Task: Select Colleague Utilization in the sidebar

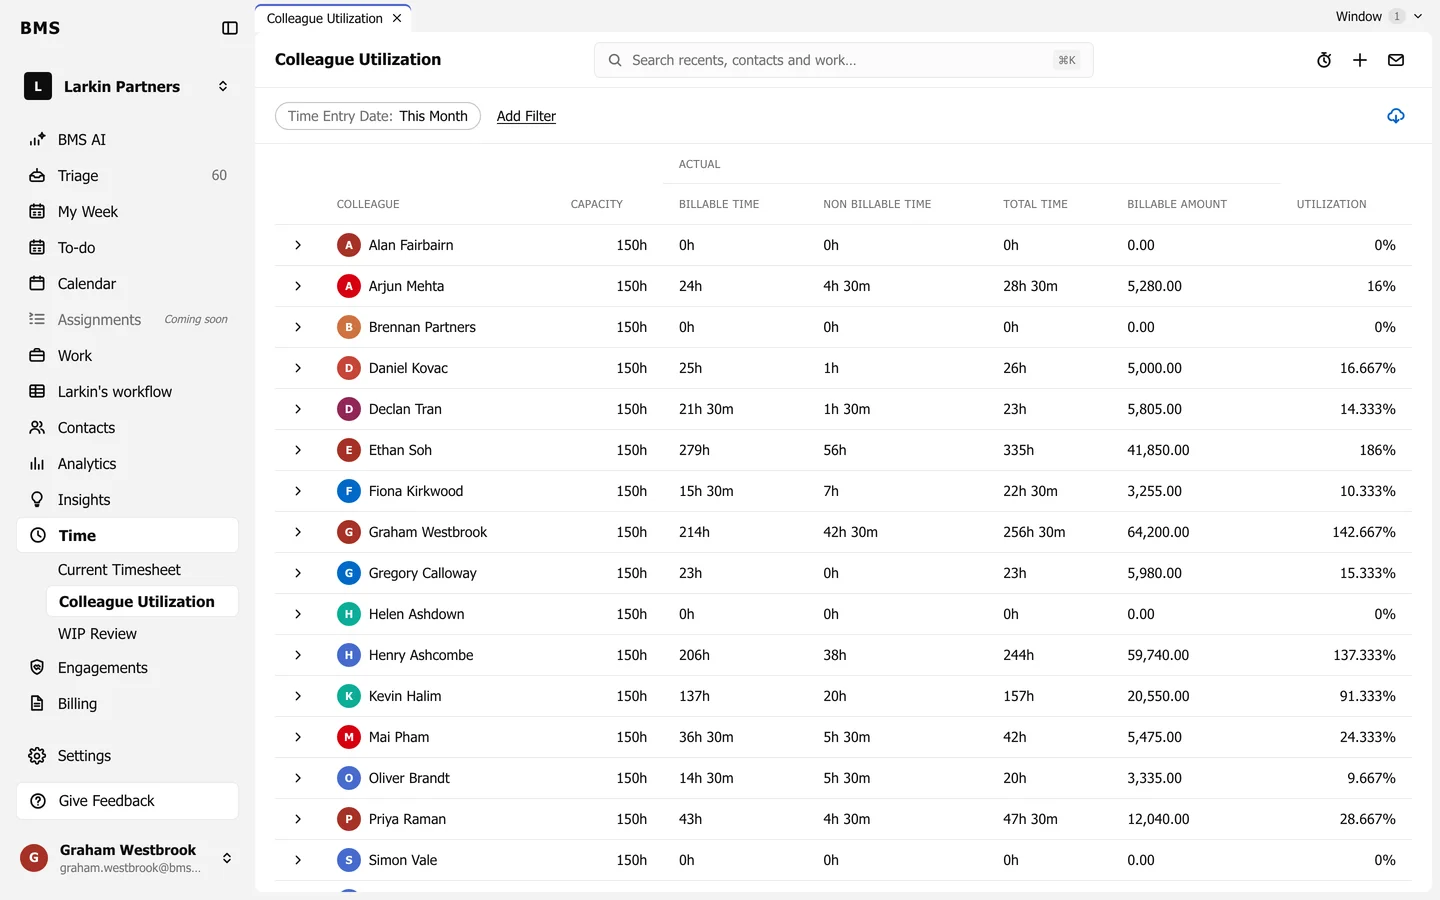Action: tap(142, 602)
